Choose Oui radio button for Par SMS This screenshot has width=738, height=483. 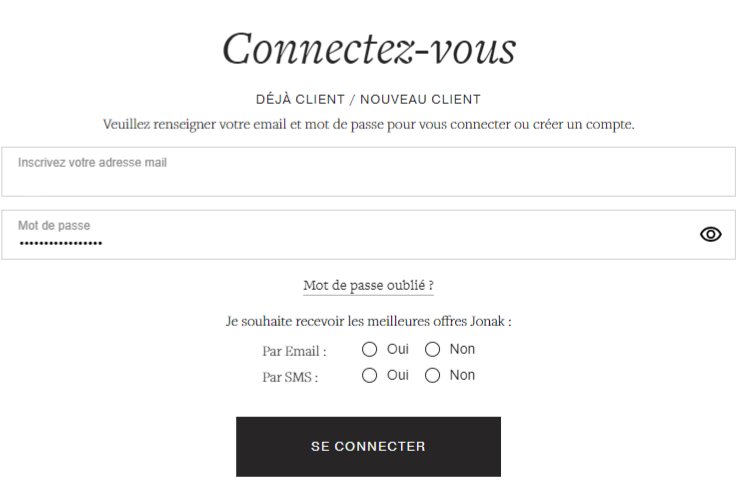coord(369,376)
